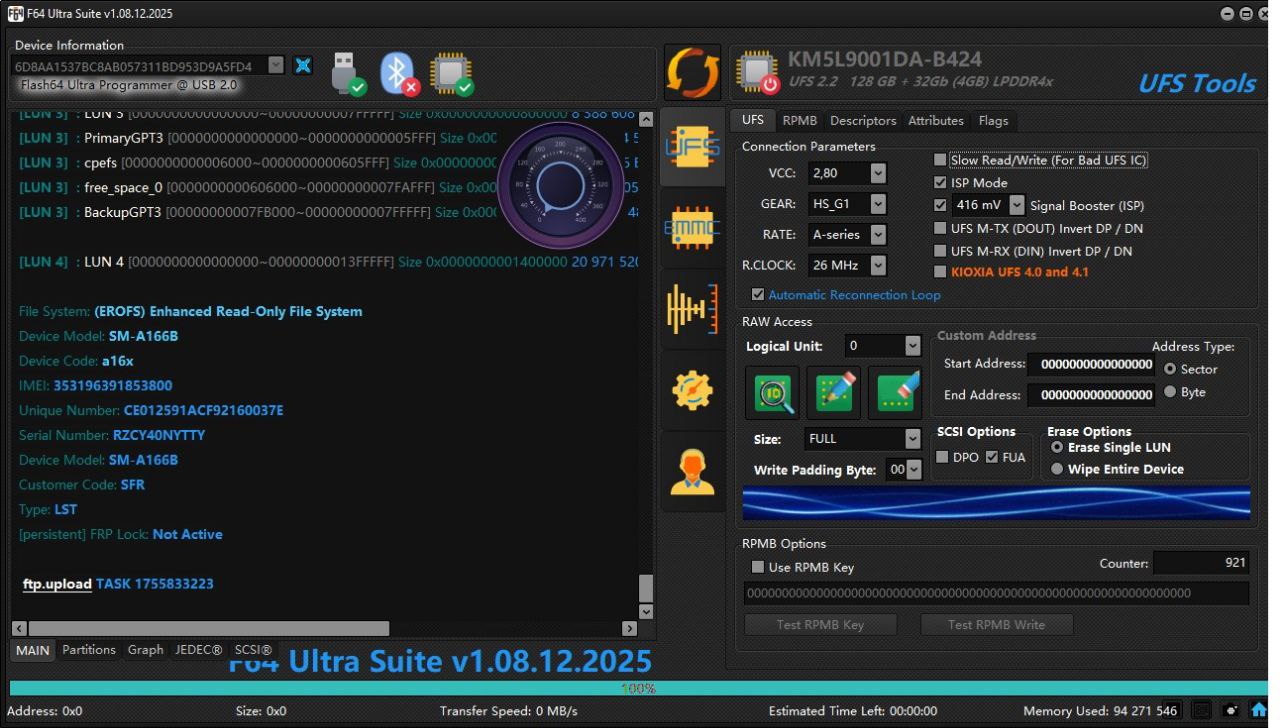1280x728 pixels.
Task: Enable the DPO SCSI option
Action: point(942,457)
